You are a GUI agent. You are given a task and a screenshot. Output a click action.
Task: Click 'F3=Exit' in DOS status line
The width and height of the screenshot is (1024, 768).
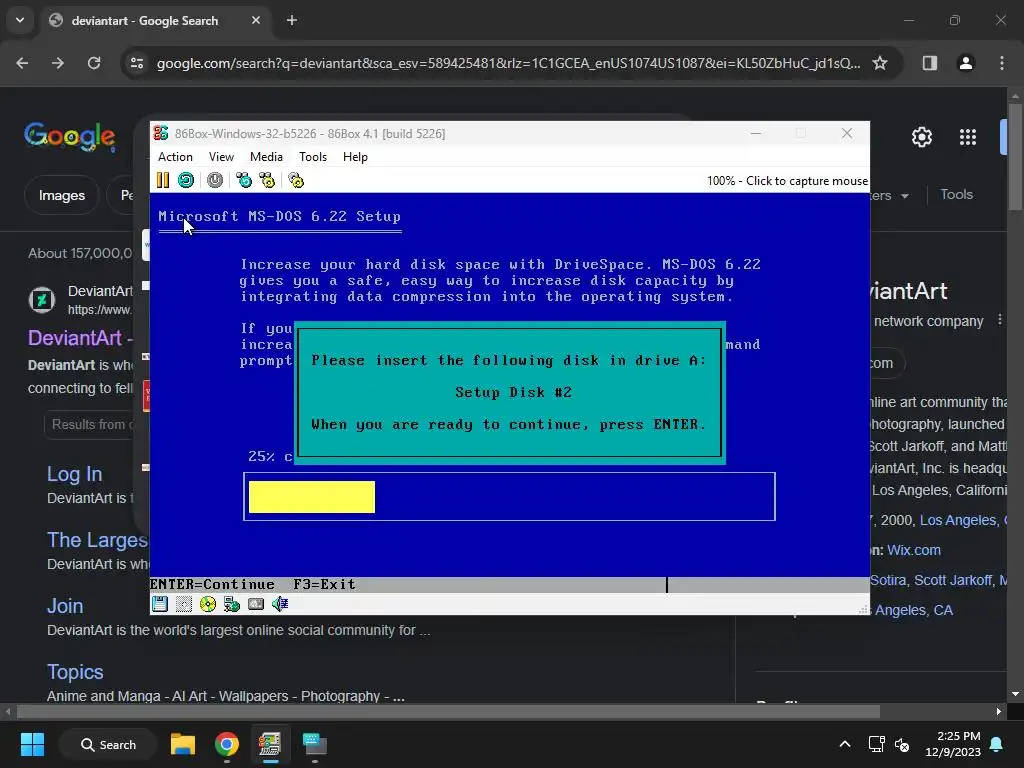tap(325, 584)
